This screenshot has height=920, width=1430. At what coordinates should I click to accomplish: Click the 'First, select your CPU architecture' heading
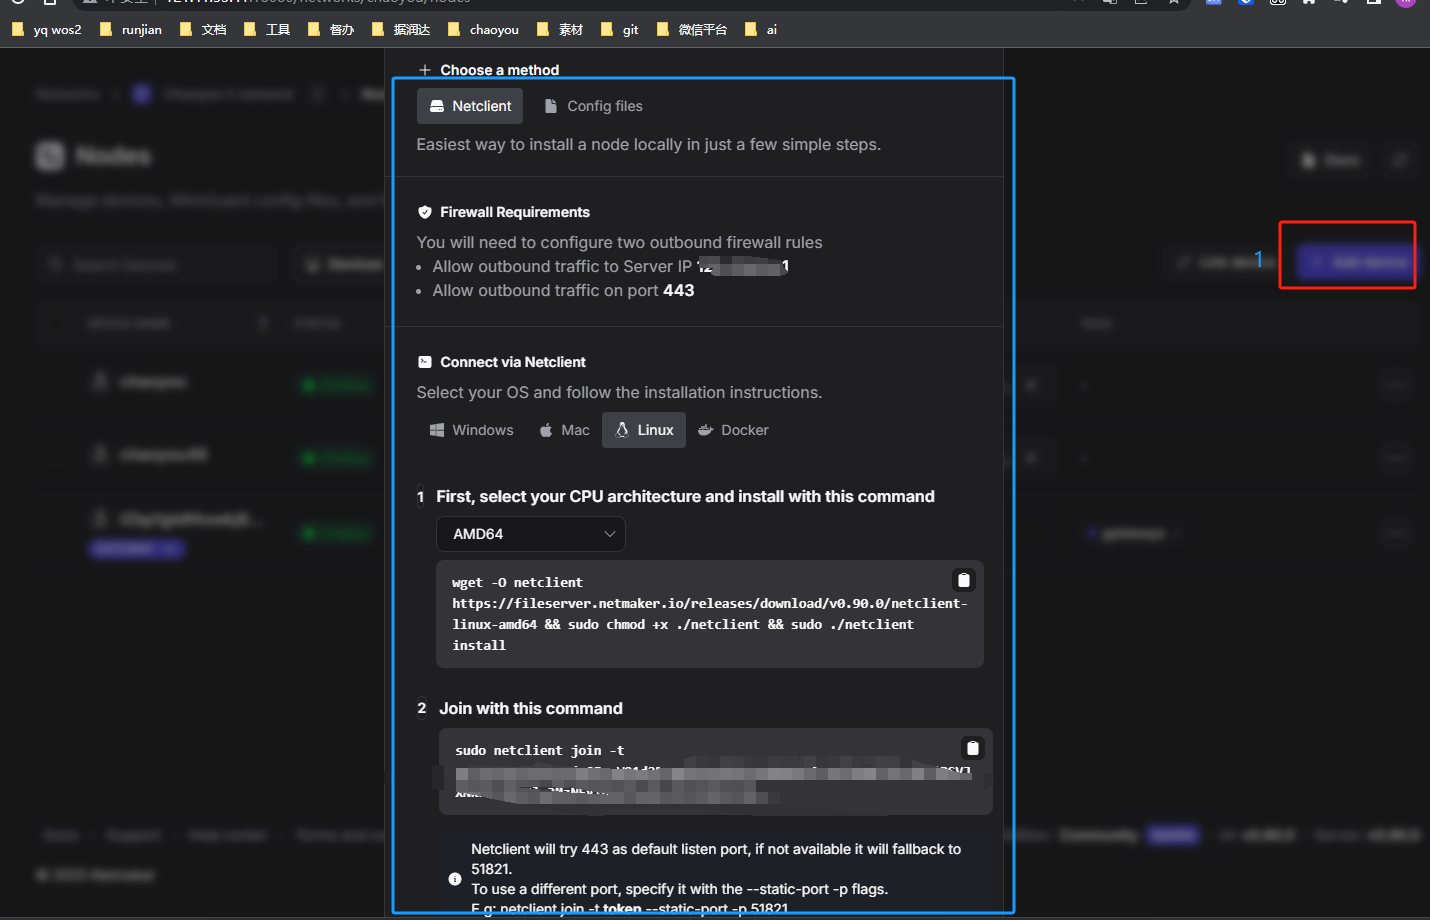click(x=685, y=496)
